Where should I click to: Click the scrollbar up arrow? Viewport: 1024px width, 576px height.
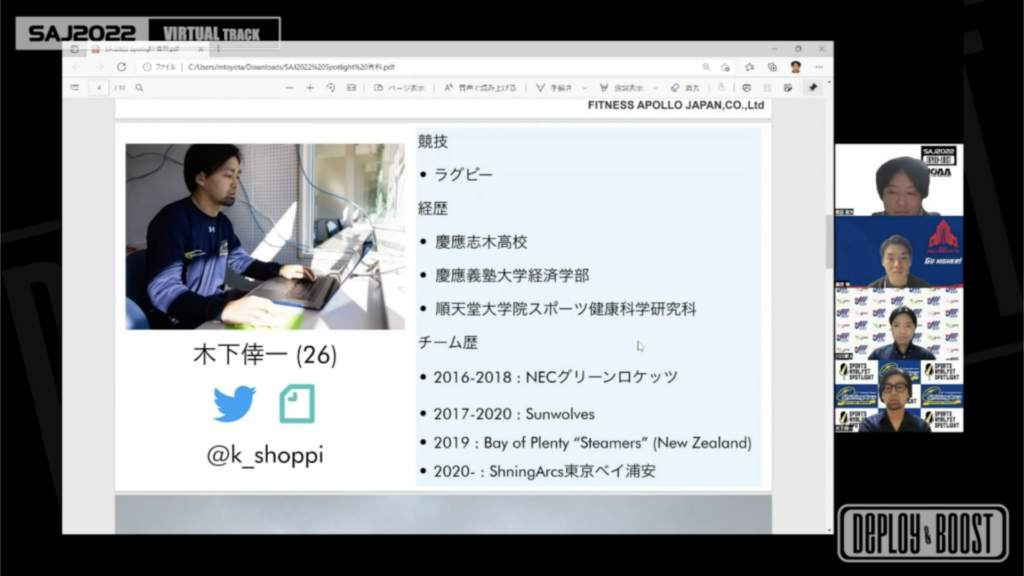tap(829, 83)
